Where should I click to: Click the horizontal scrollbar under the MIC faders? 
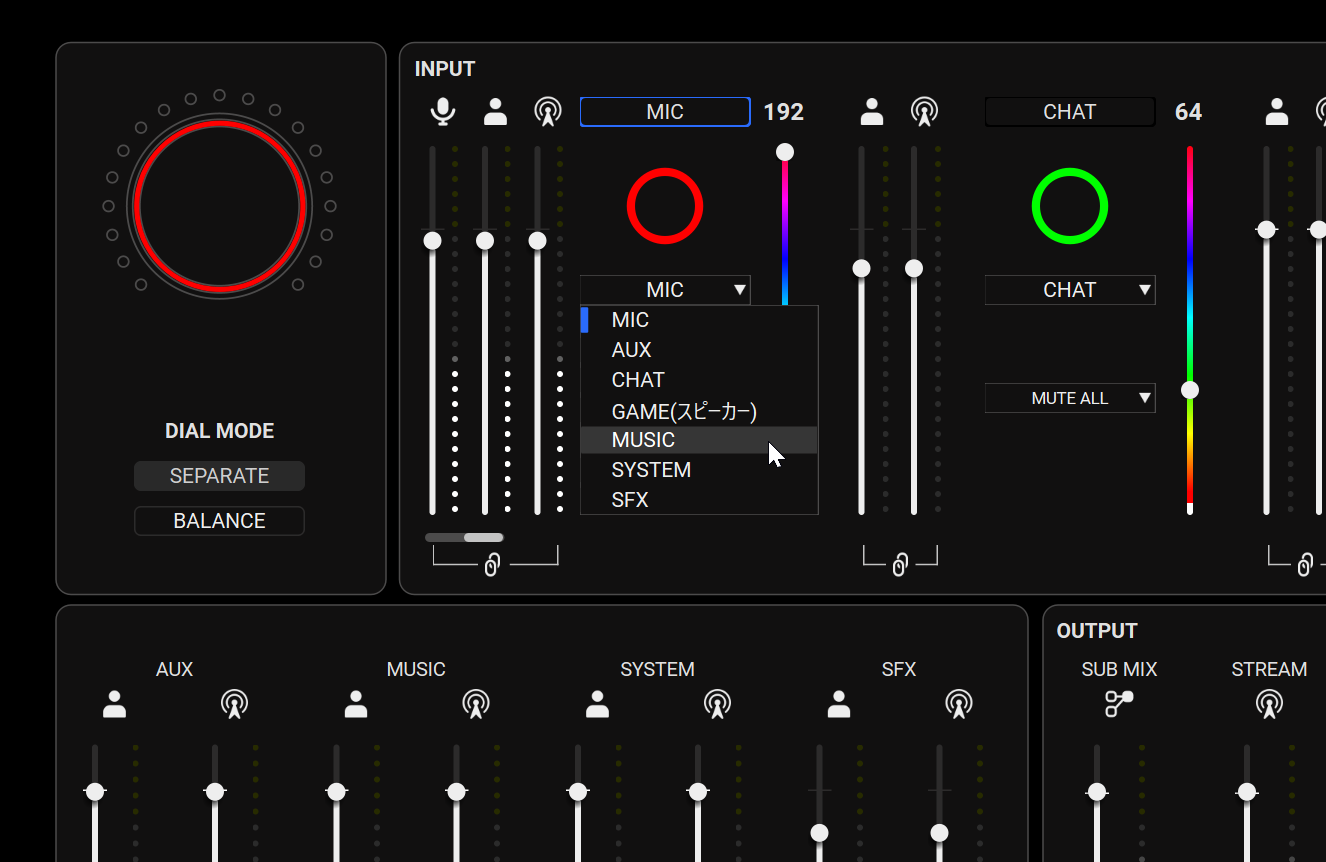pyautogui.click(x=464, y=537)
